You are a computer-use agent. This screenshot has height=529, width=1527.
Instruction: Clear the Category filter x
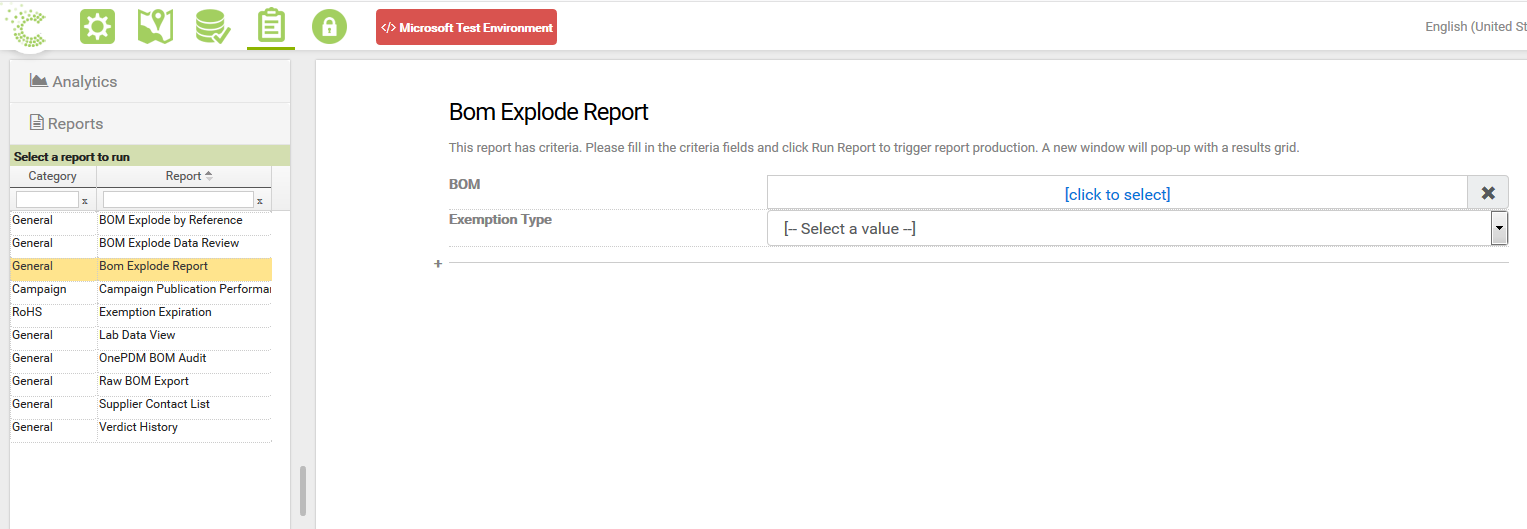pyautogui.click(x=85, y=200)
